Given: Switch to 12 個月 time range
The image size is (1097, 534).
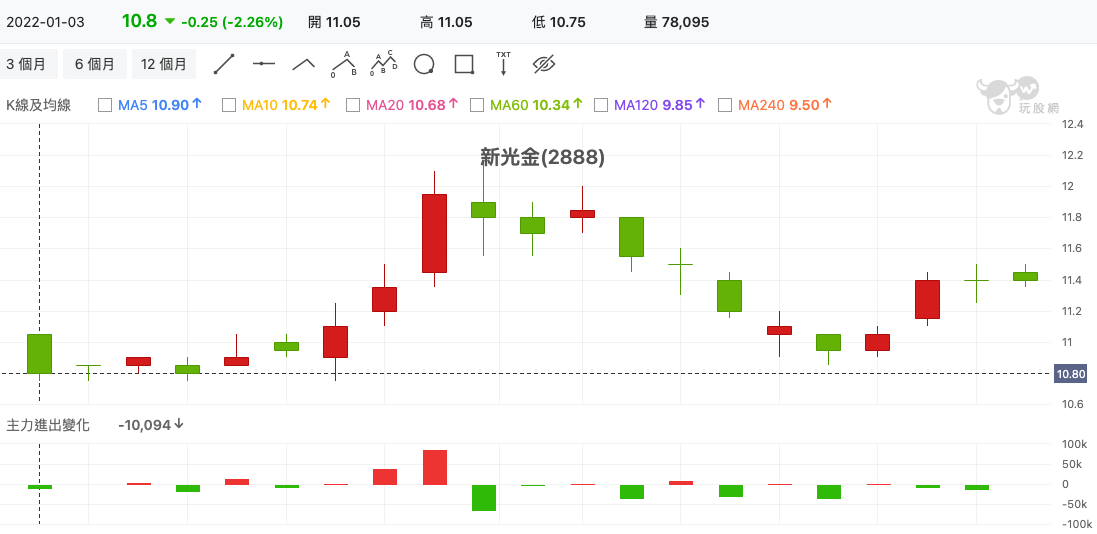Looking at the screenshot, I should [x=164, y=64].
